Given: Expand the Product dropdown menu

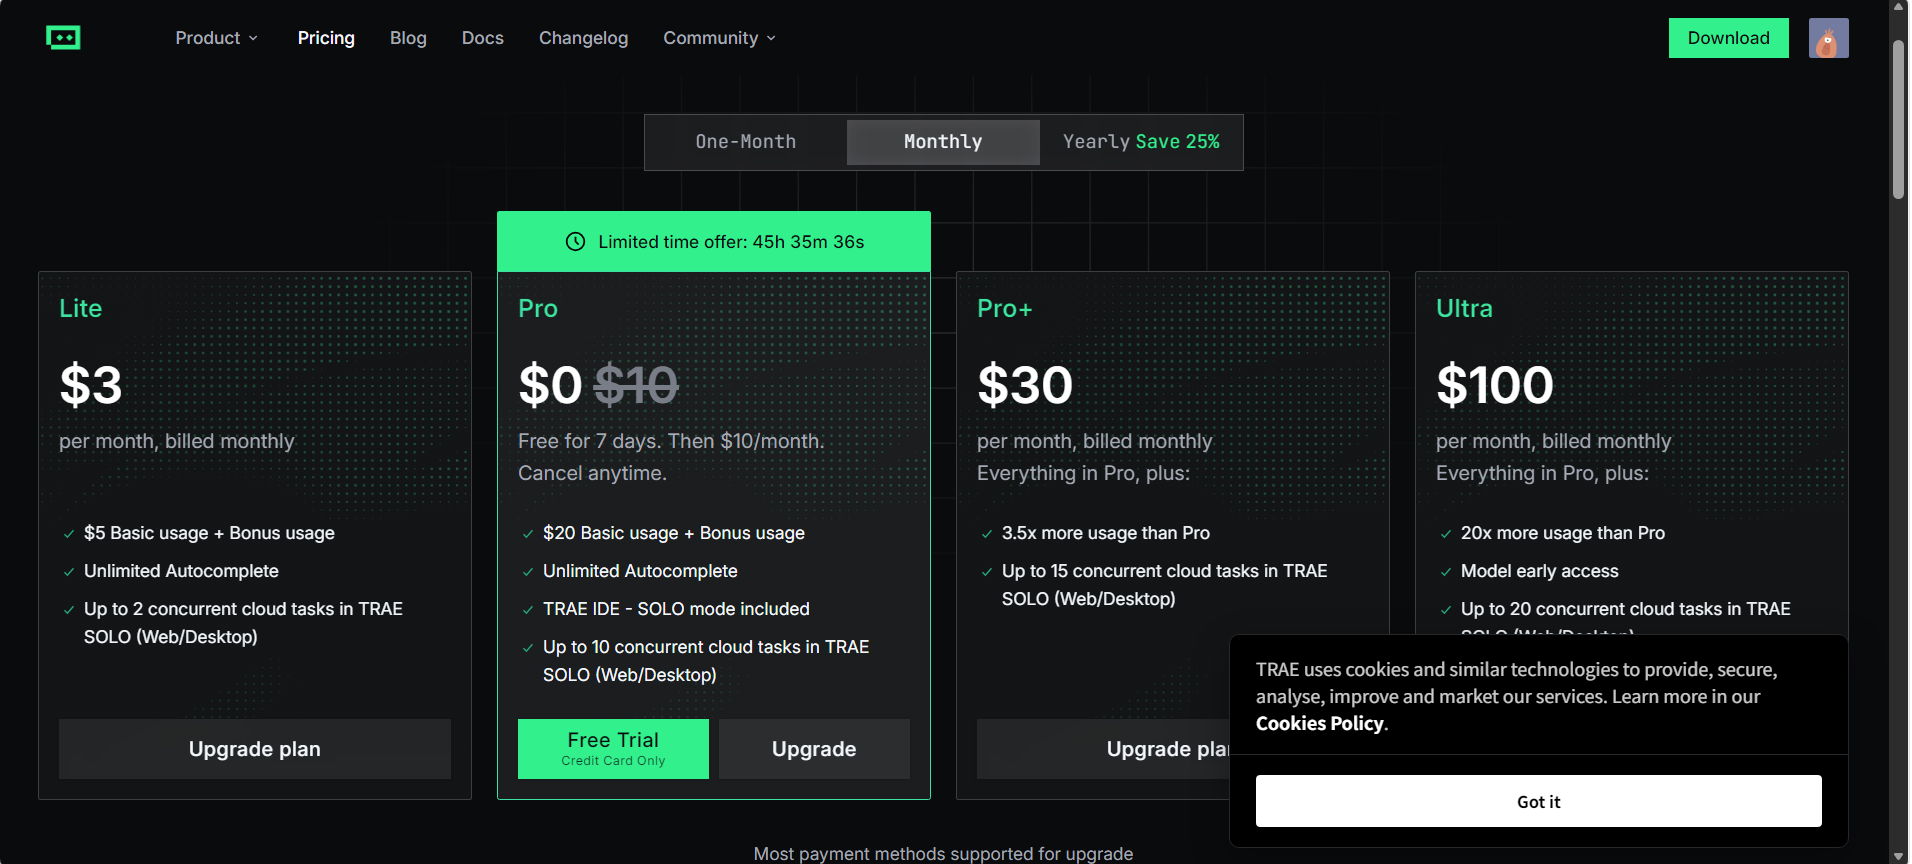Looking at the screenshot, I should tap(216, 38).
